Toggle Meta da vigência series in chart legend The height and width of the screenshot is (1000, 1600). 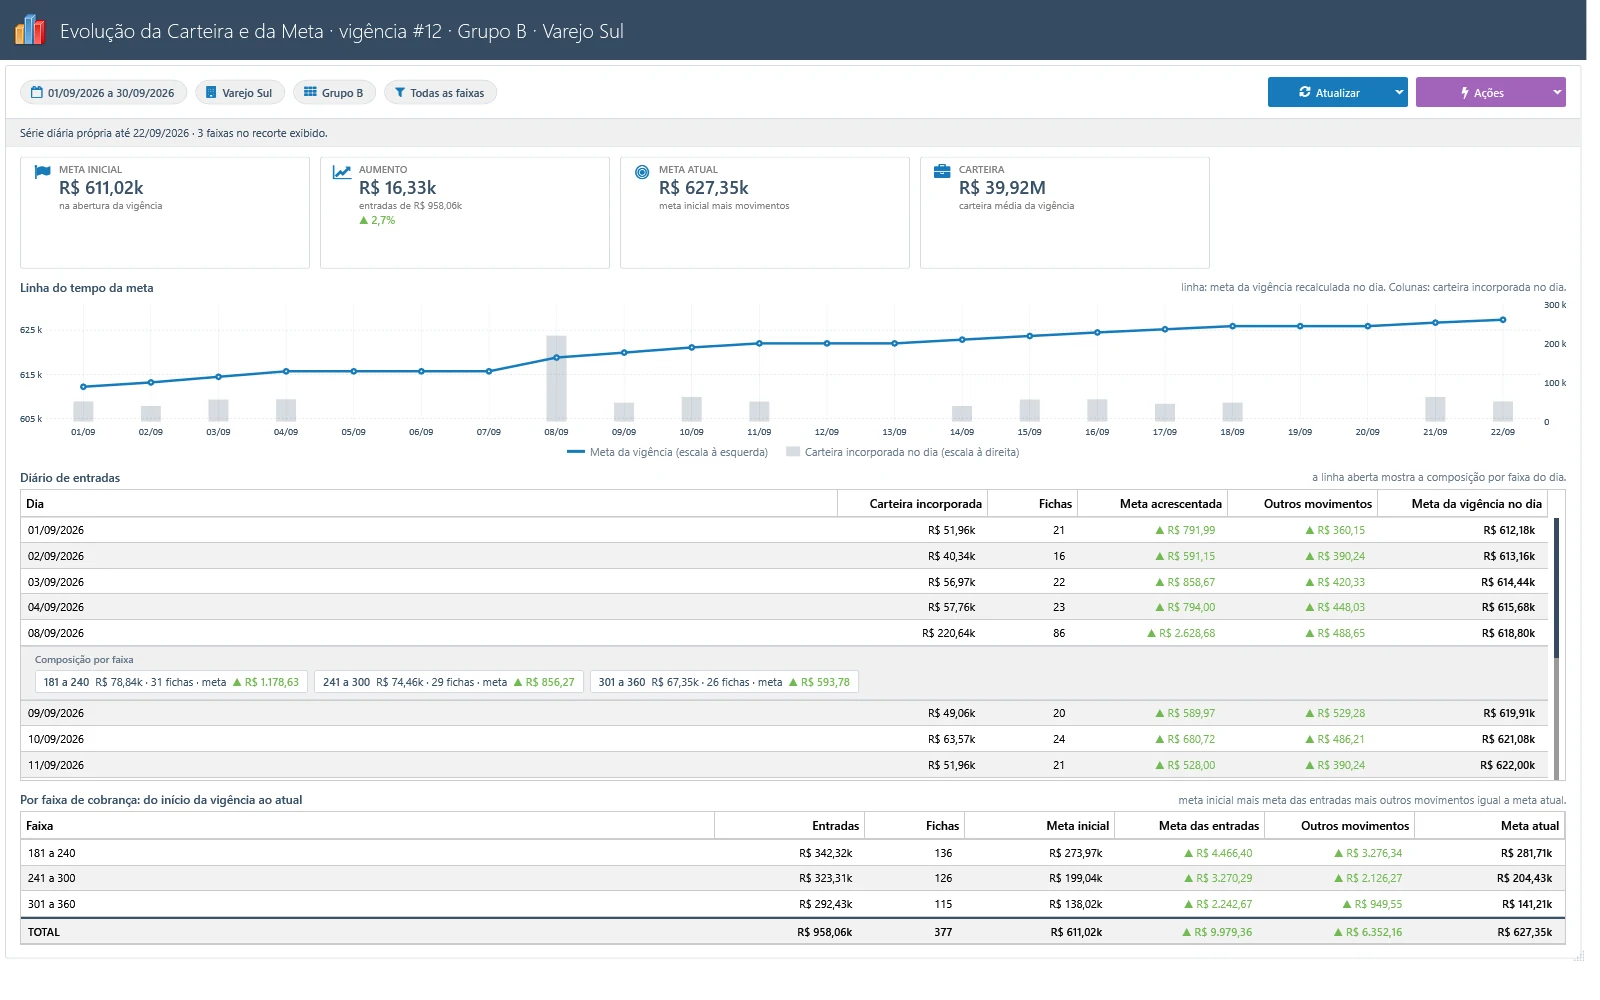click(667, 452)
